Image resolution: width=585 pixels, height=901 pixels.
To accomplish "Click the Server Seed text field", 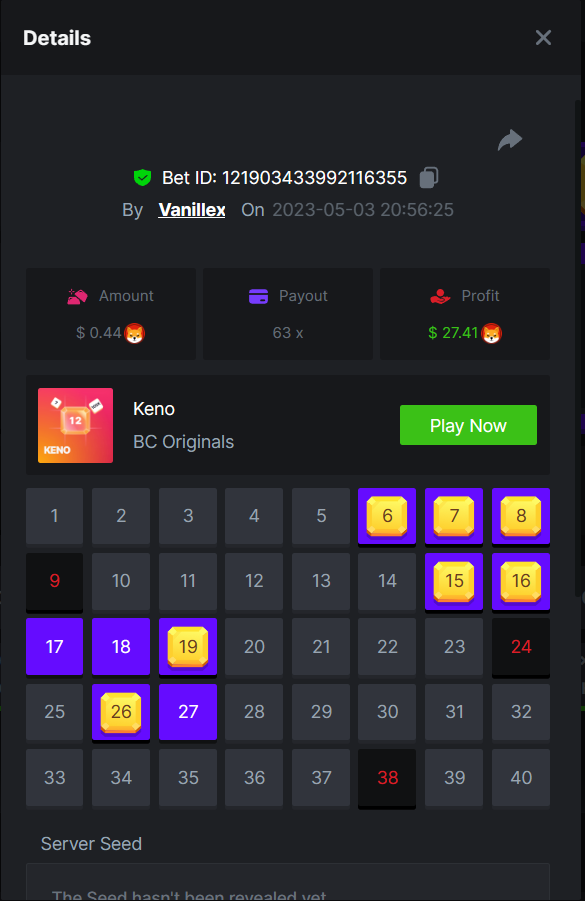I will [288, 882].
